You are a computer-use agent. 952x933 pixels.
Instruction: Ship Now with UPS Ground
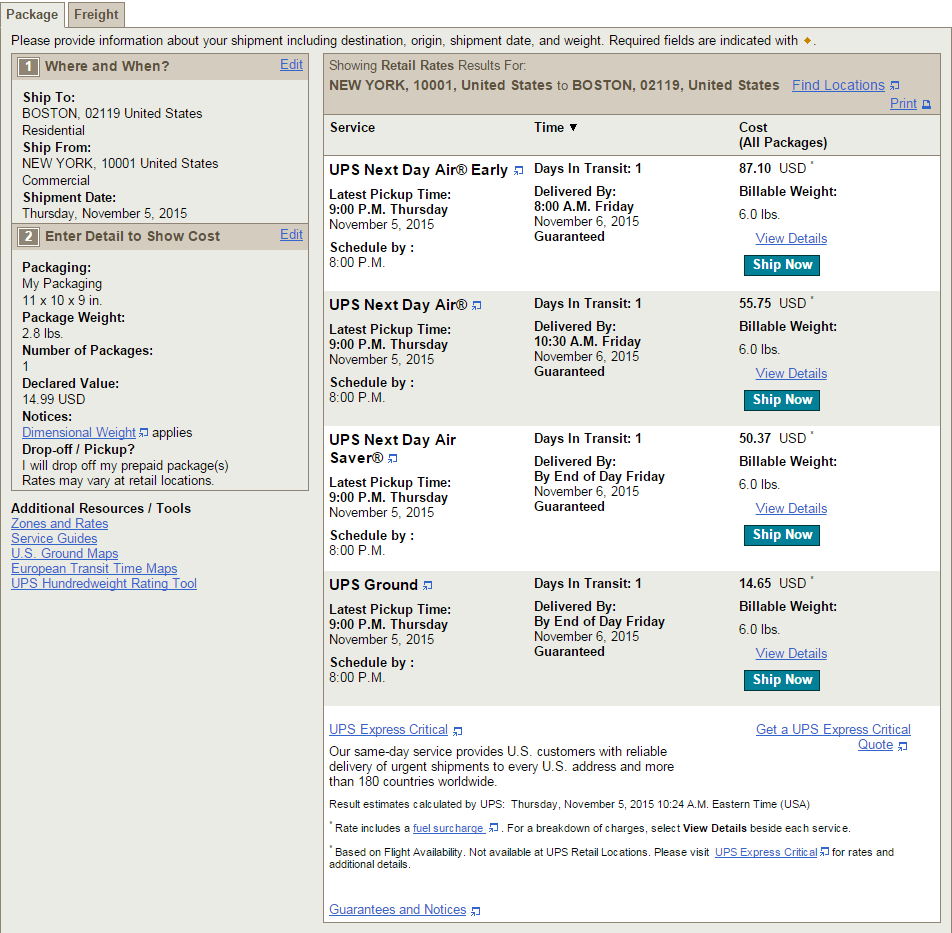point(782,680)
